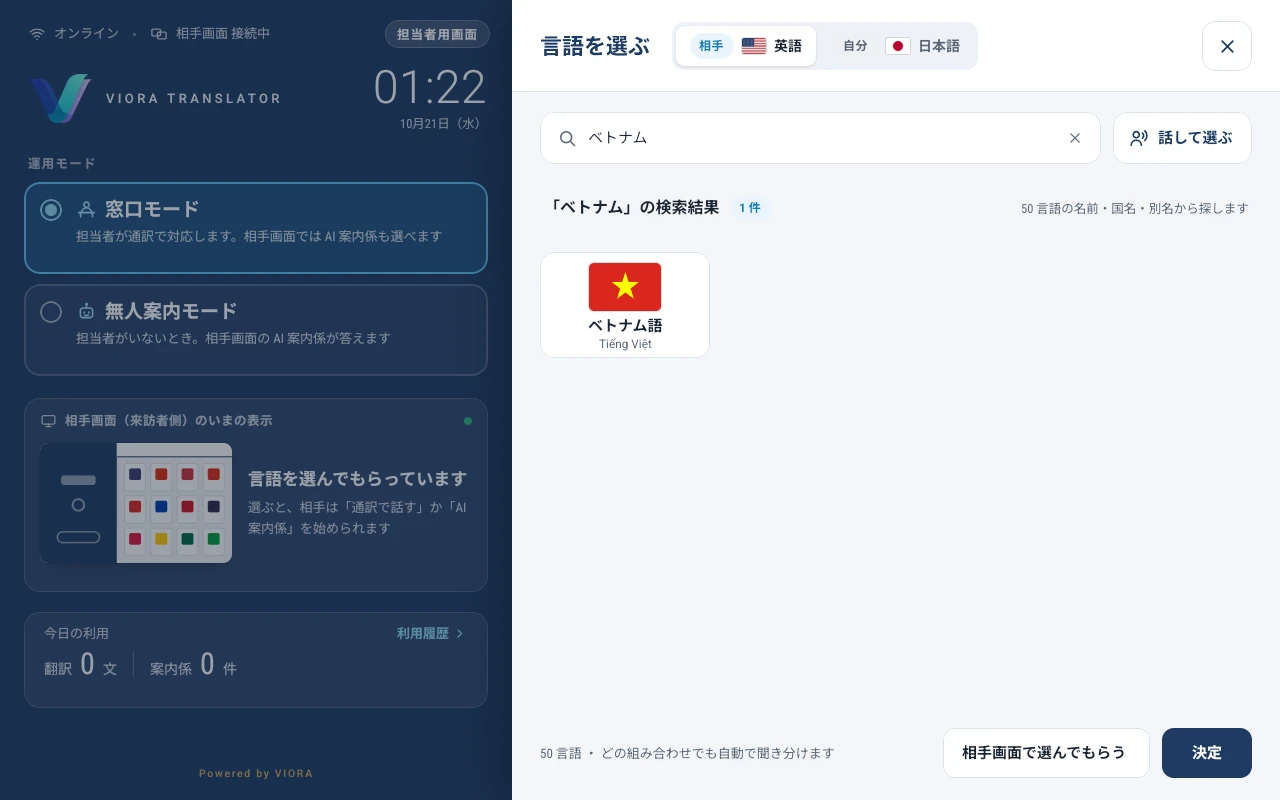Click the 1件 result count badge
Screen dimensions: 1280x800
(x=749, y=208)
